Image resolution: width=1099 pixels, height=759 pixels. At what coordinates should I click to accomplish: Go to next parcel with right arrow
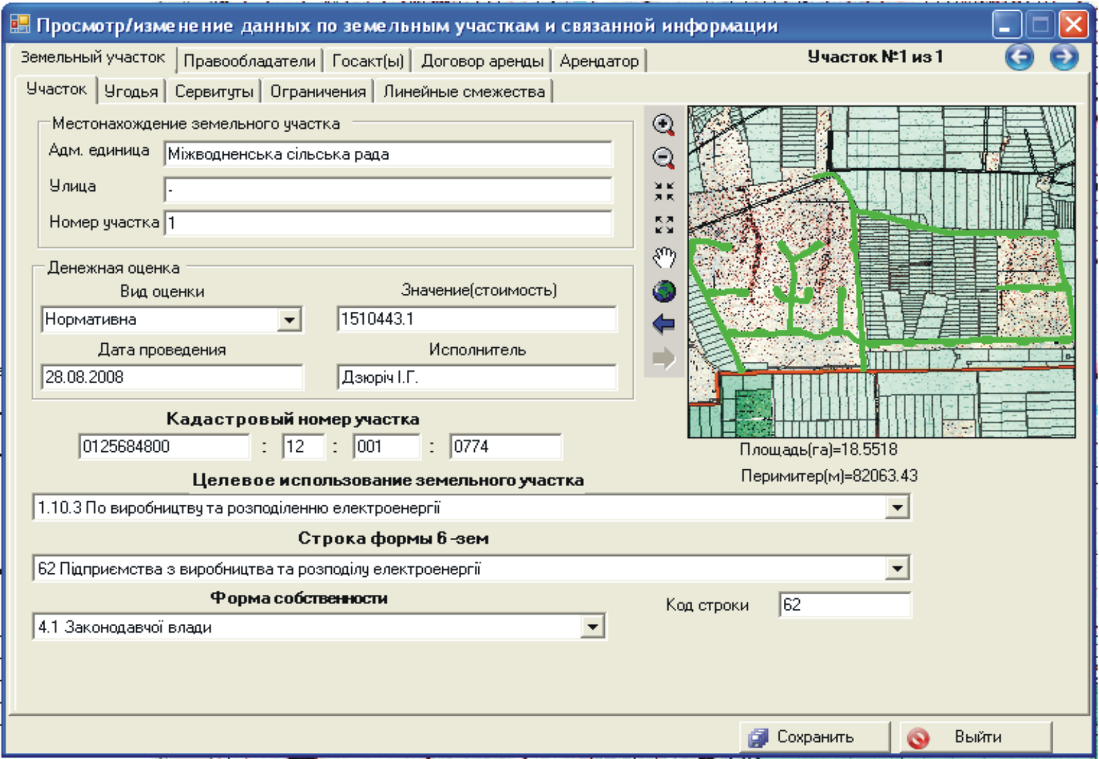[x=1063, y=57]
